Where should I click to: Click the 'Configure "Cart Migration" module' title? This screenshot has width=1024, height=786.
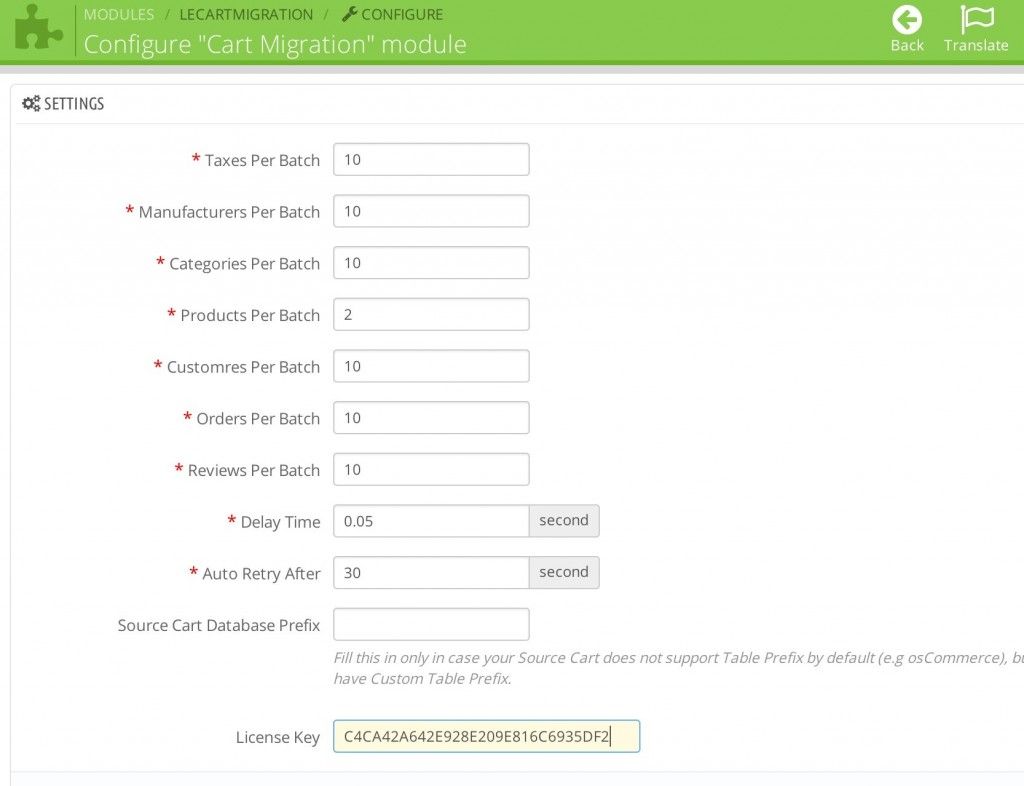pos(275,44)
